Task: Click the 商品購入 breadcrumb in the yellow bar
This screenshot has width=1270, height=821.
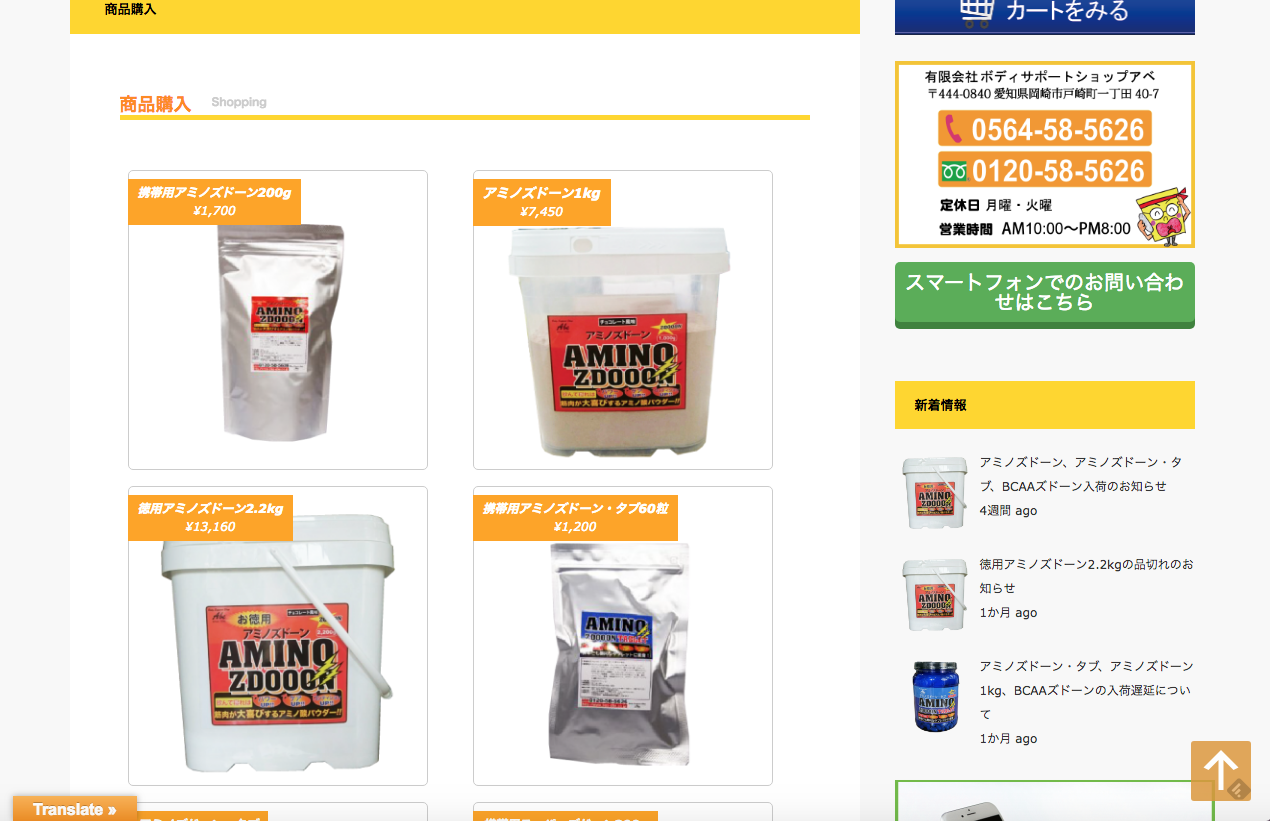Action: pos(130,9)
